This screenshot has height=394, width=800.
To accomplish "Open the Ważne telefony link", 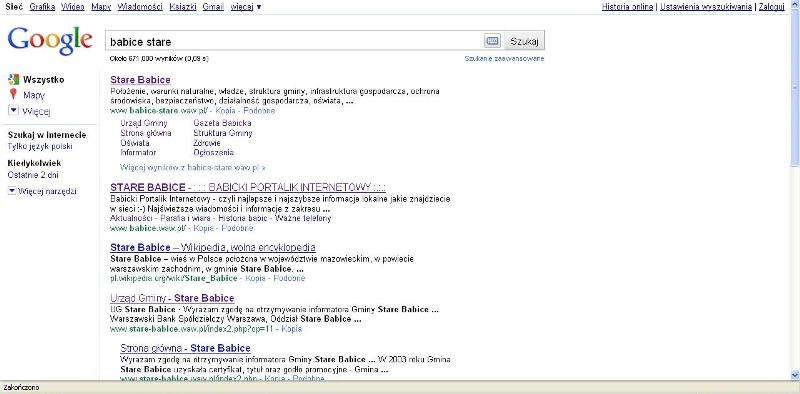I will [303, 218].
